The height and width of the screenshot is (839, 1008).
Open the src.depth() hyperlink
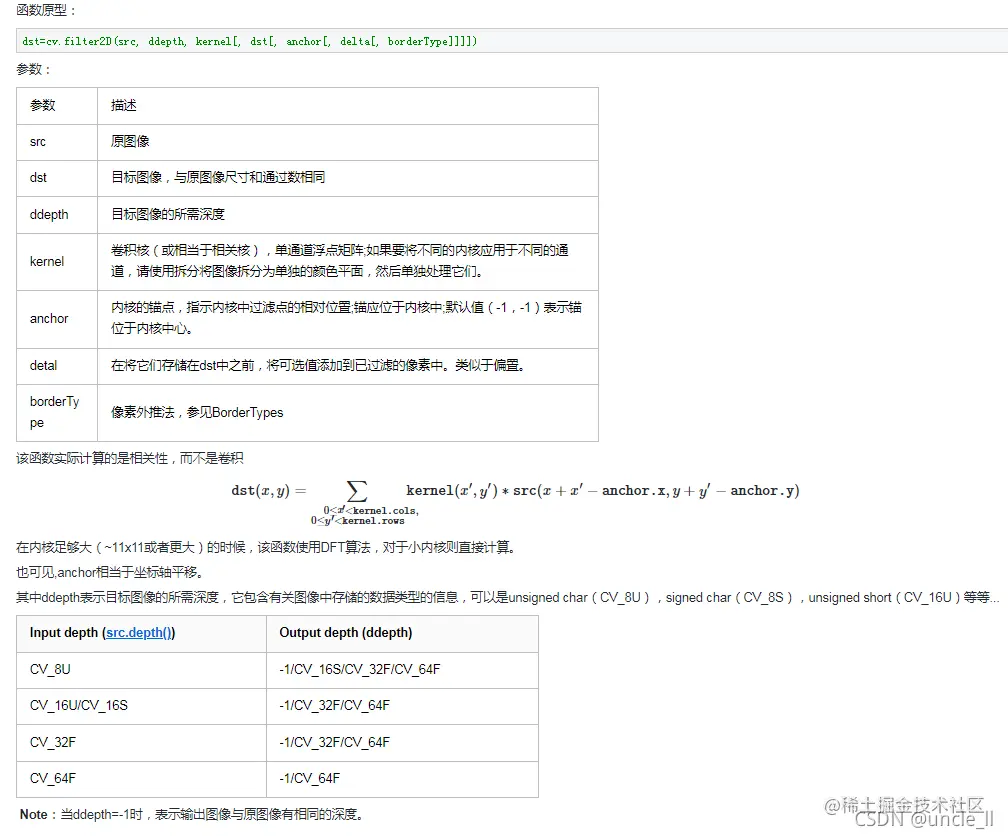pyautogui.click(x=138, y=633)
